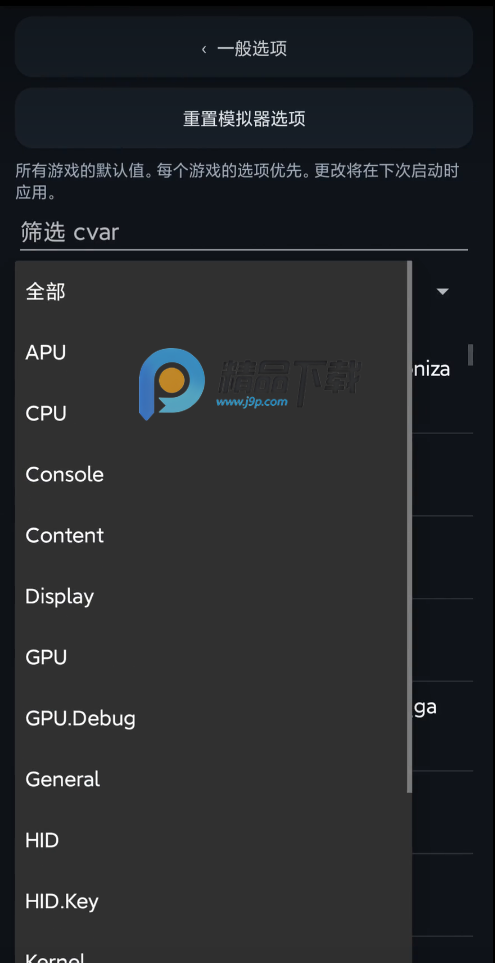The height and width of the screenshot is (963, 495).
Task: Click the 重置模拟器选项 button
Action: click(244, 118)
